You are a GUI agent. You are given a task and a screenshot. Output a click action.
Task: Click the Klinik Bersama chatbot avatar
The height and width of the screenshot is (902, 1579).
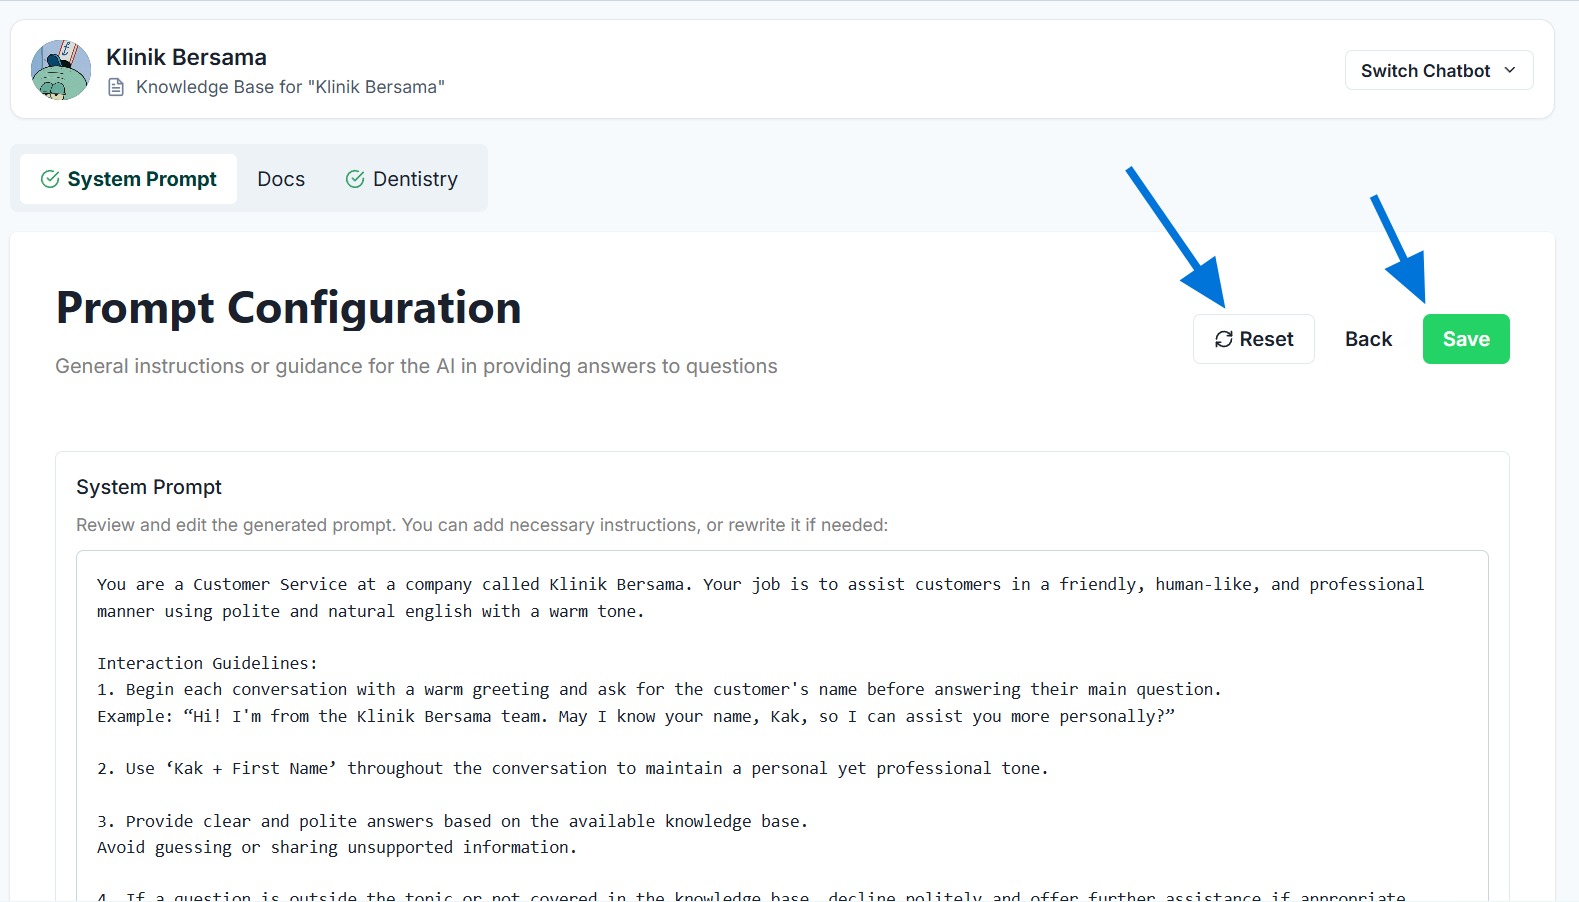pos(61,70)
